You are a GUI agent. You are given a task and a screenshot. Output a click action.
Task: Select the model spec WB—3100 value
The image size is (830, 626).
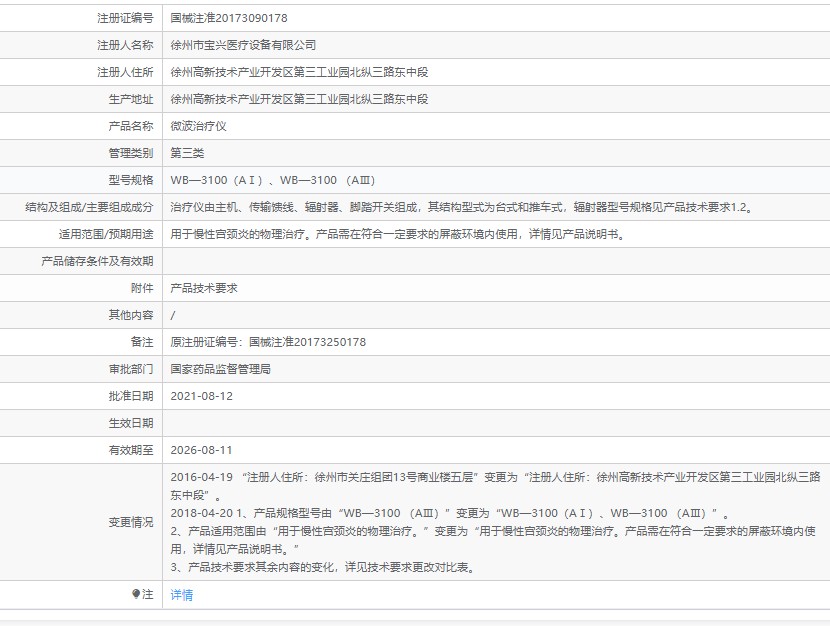[x=273, y=180]
